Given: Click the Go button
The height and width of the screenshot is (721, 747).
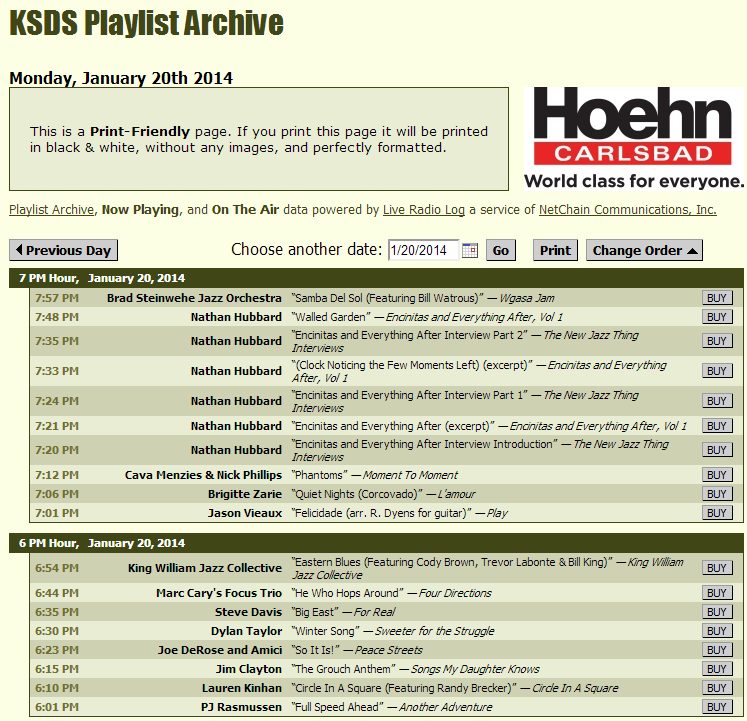Looking at the screenshot, I should click(x=501, y=250).
